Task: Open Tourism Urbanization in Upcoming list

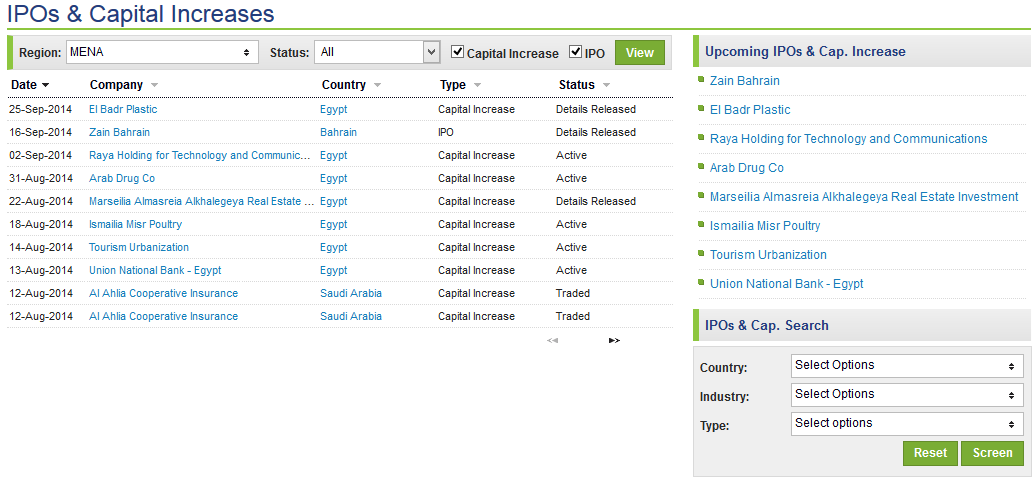Action: point(768,255)
